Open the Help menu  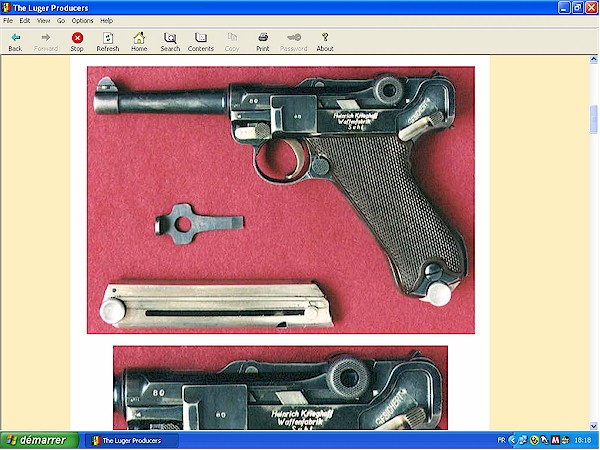(x=106, y=21)
